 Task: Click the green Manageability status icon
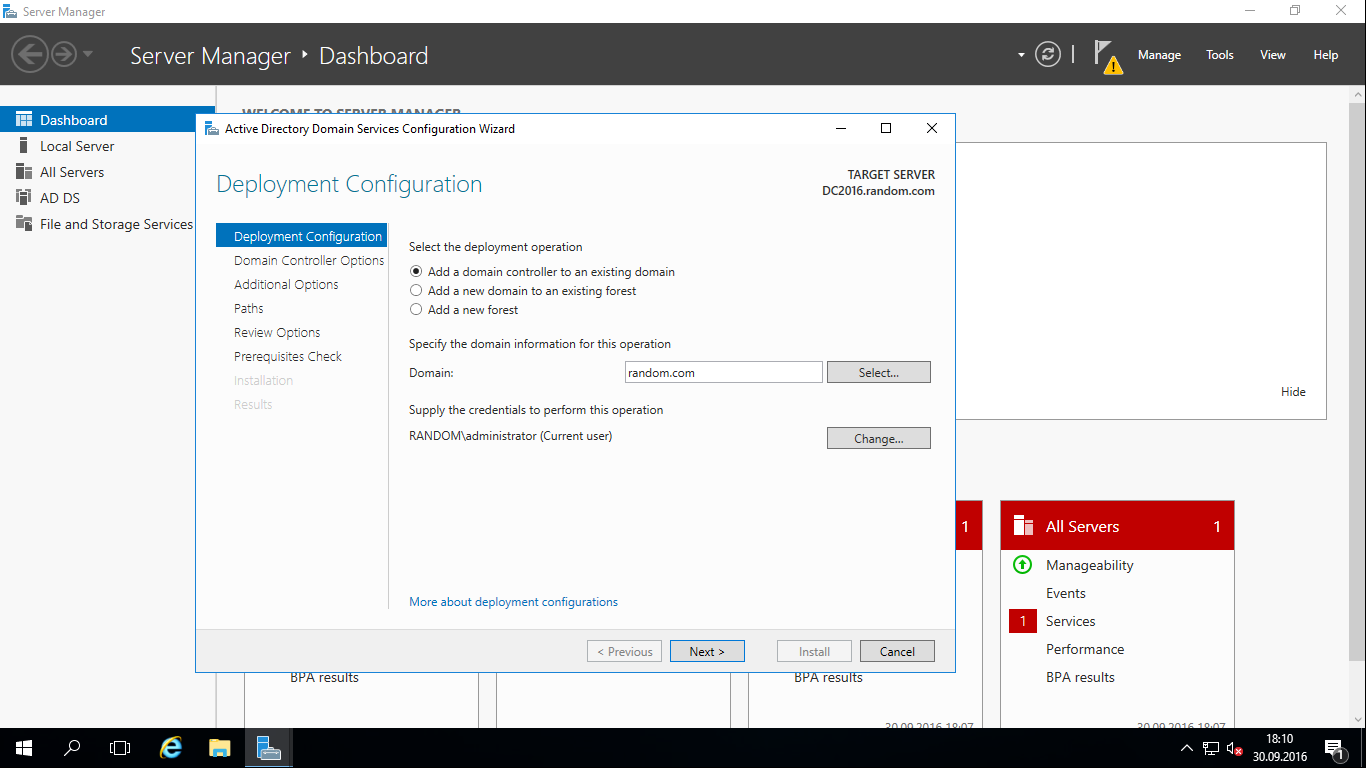(x=1022, y=565)
